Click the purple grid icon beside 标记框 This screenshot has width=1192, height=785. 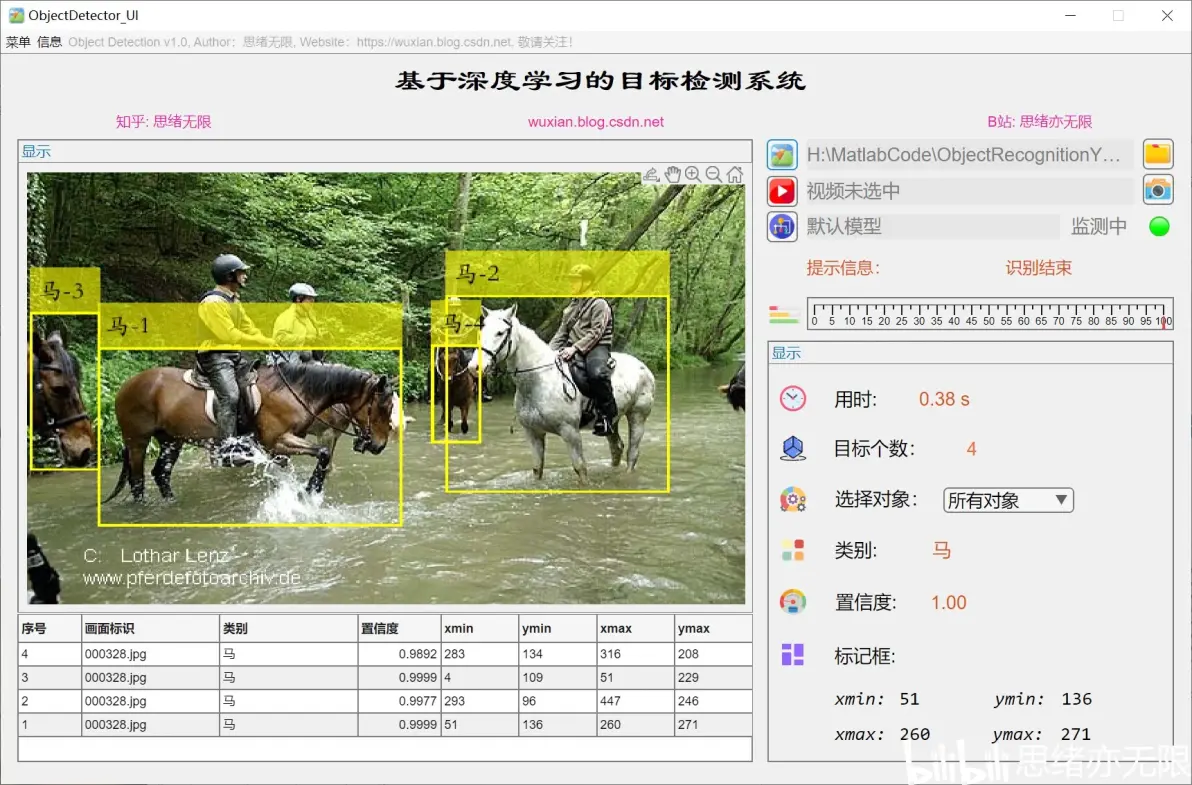[x=792, y=654]
